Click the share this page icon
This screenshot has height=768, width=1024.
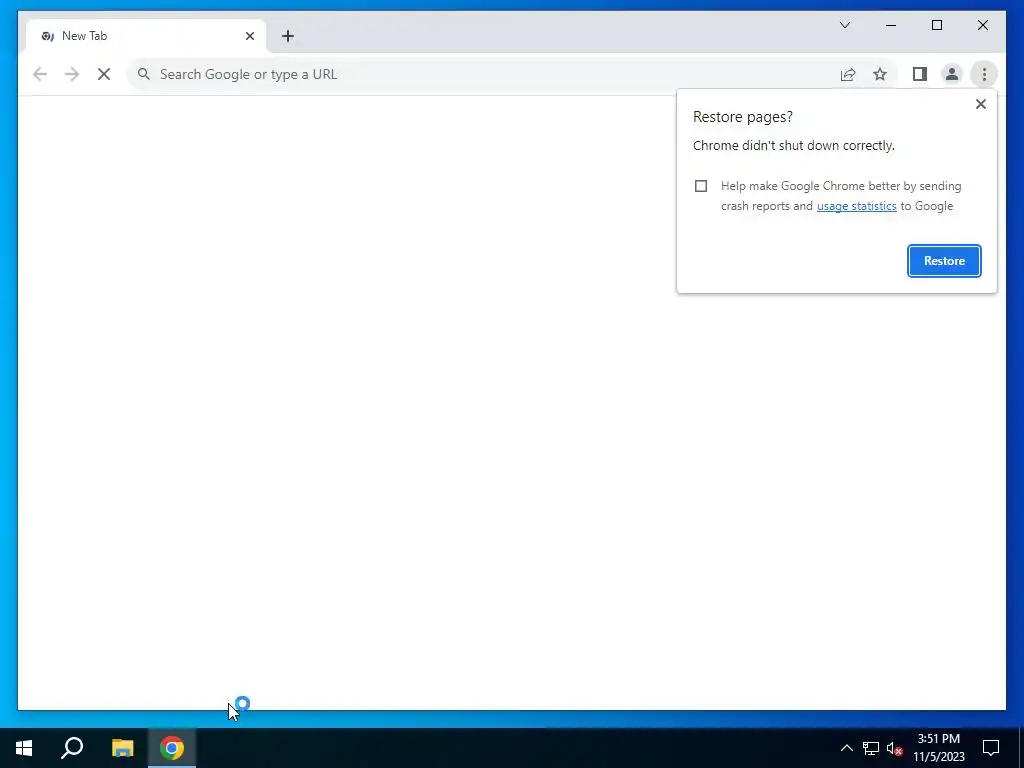coord(848,74)
